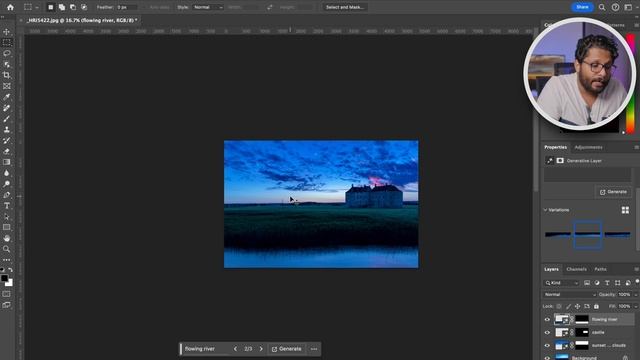640x360 pixels.
Task: Hide the castle layer
Action: tap(547, 333)
